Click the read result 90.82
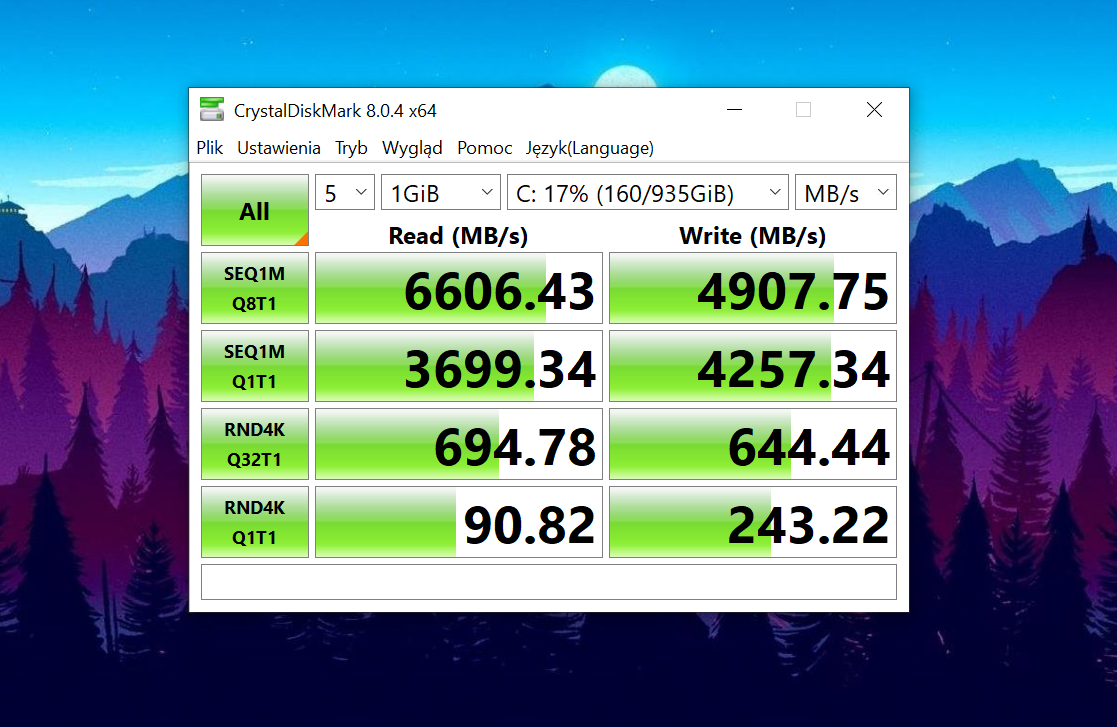 [459, 522]
